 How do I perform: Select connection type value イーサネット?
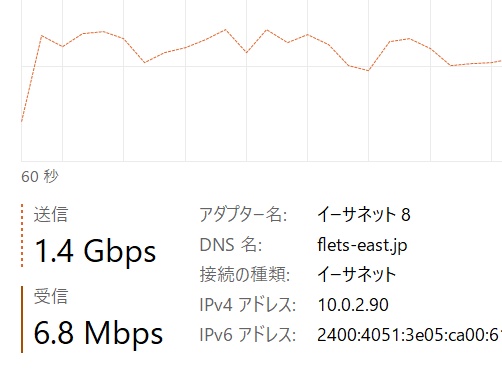pyautogui.click(x=356, y=275)
